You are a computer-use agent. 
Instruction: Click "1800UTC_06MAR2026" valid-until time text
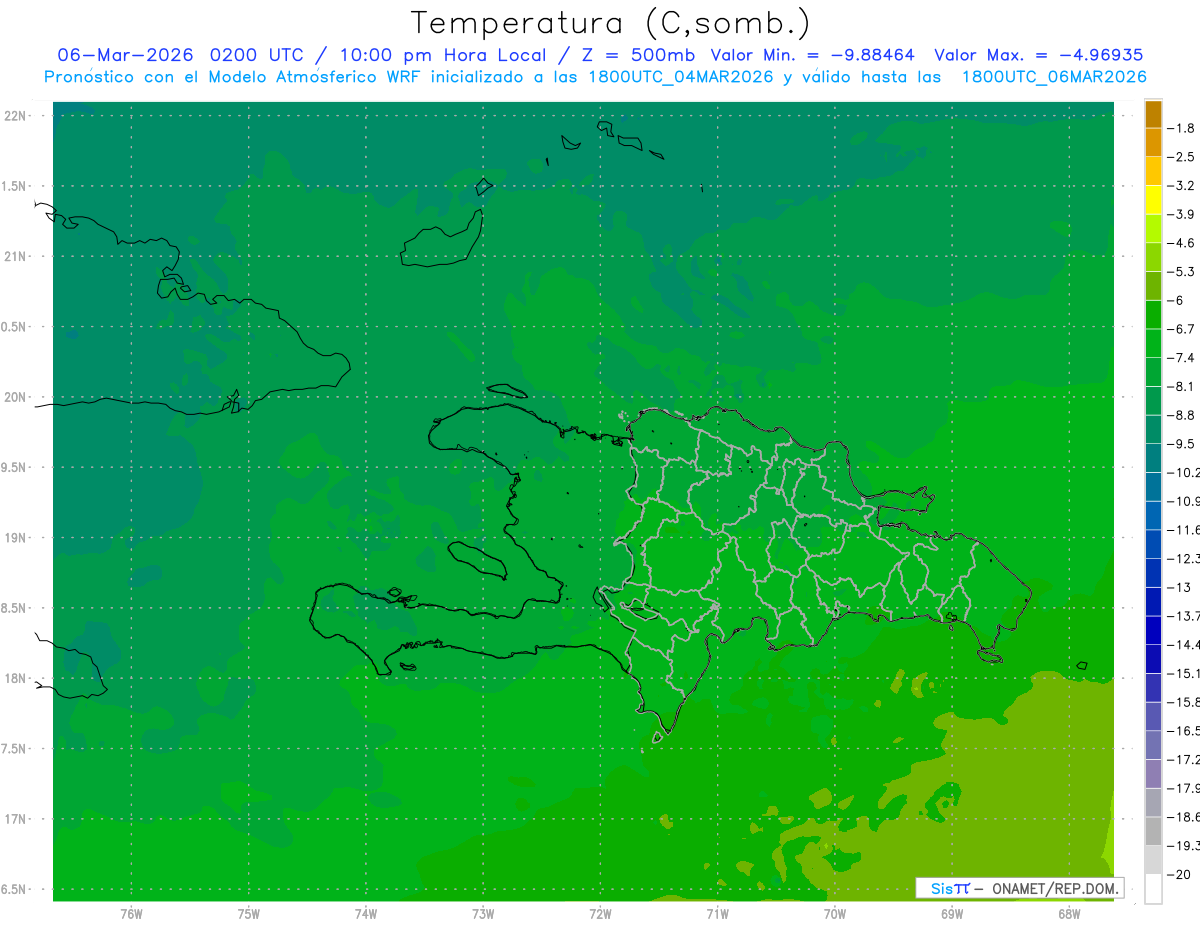coord(1054,77)
